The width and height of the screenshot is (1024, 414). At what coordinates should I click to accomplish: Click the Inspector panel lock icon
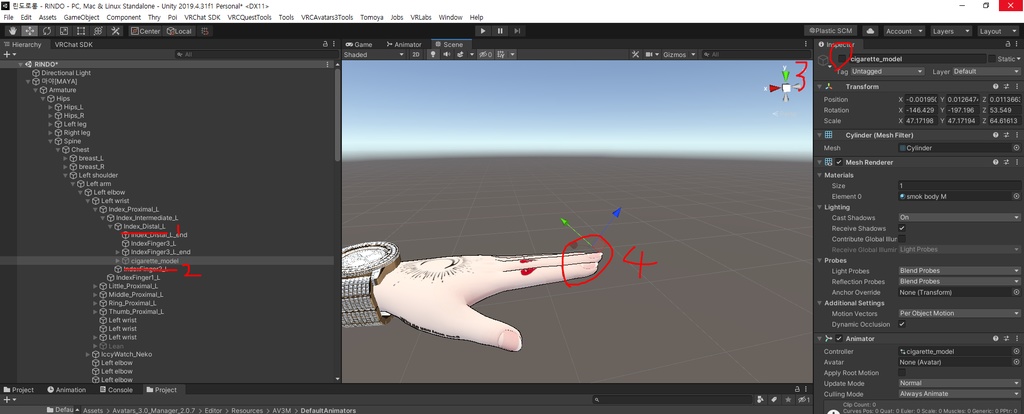point(1006,44)
